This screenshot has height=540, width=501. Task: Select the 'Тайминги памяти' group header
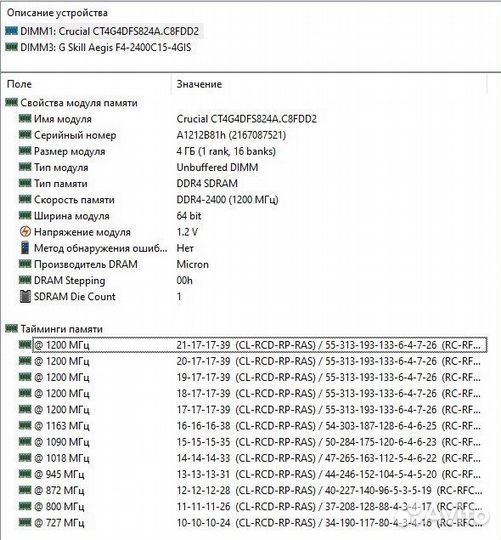pyautogui.click(x=62, y=329)
